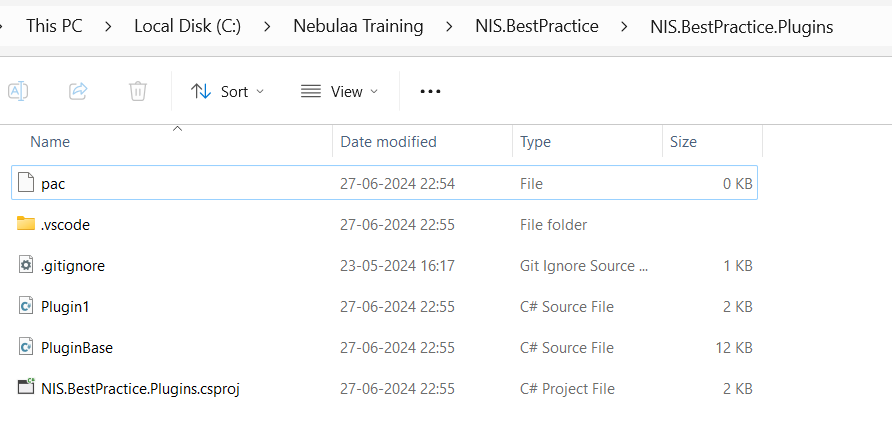Sort by Date modified column header

388,142
